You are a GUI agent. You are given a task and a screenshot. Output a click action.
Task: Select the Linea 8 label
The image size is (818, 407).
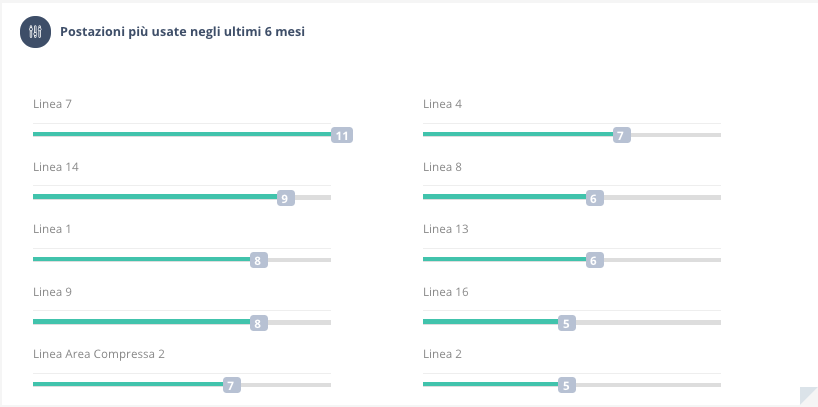tap(442, 167)
